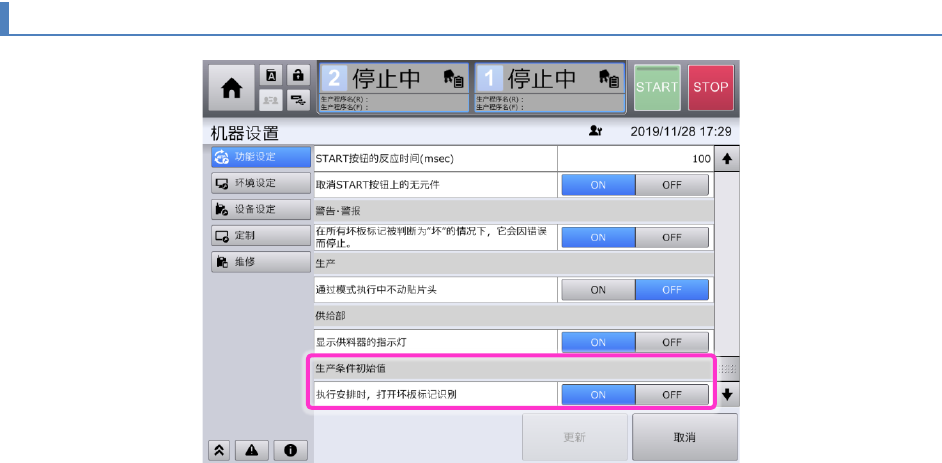Viewport: 942px width, 463px height.
Task: Open the warning triangle icon
Action: click(x=251, y=450)
